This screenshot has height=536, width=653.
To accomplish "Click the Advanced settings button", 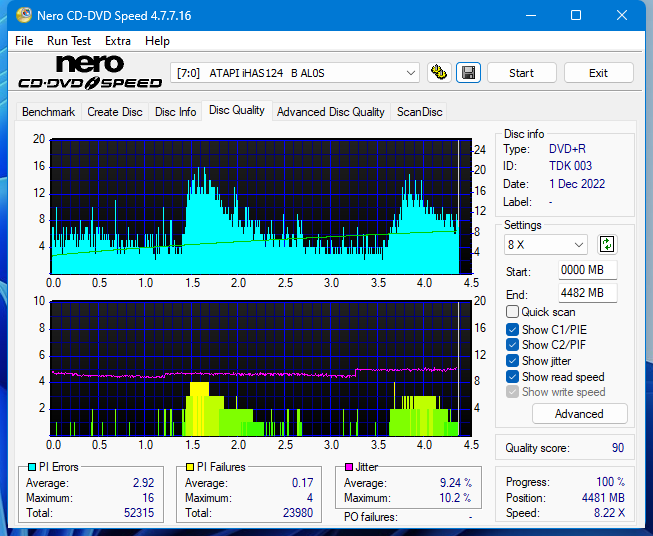I will [579, 414].
